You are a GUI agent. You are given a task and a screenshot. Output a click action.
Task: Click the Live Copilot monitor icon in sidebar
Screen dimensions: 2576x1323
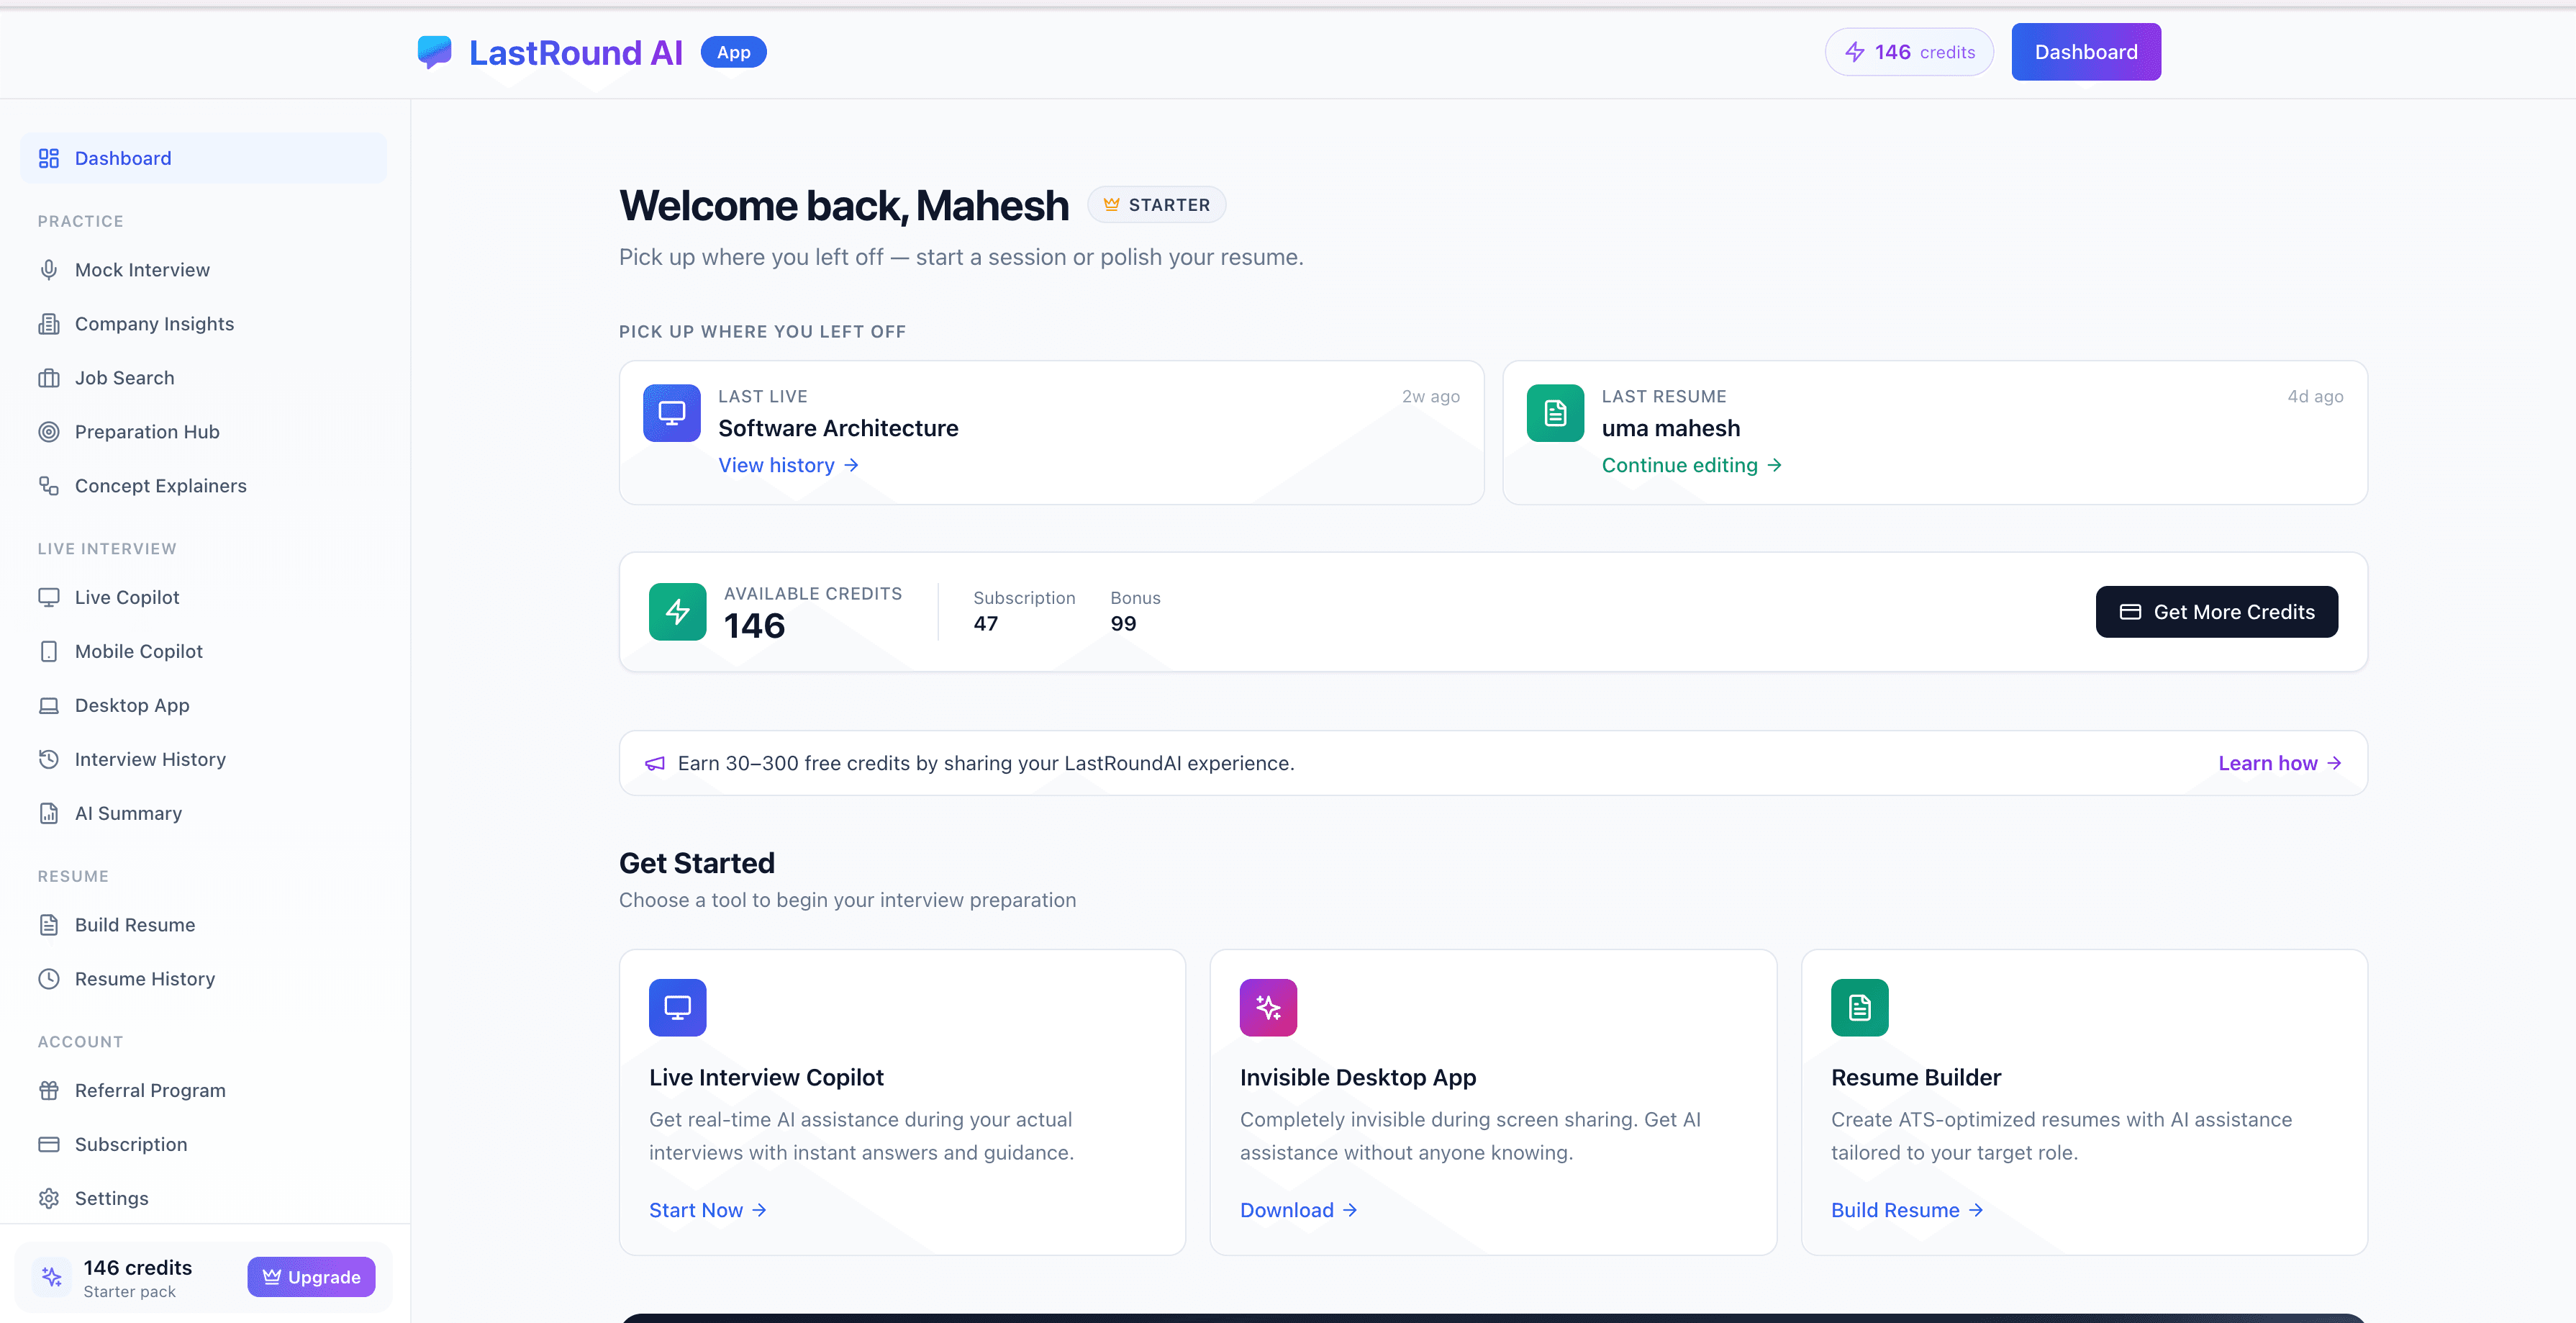(48, 597)
